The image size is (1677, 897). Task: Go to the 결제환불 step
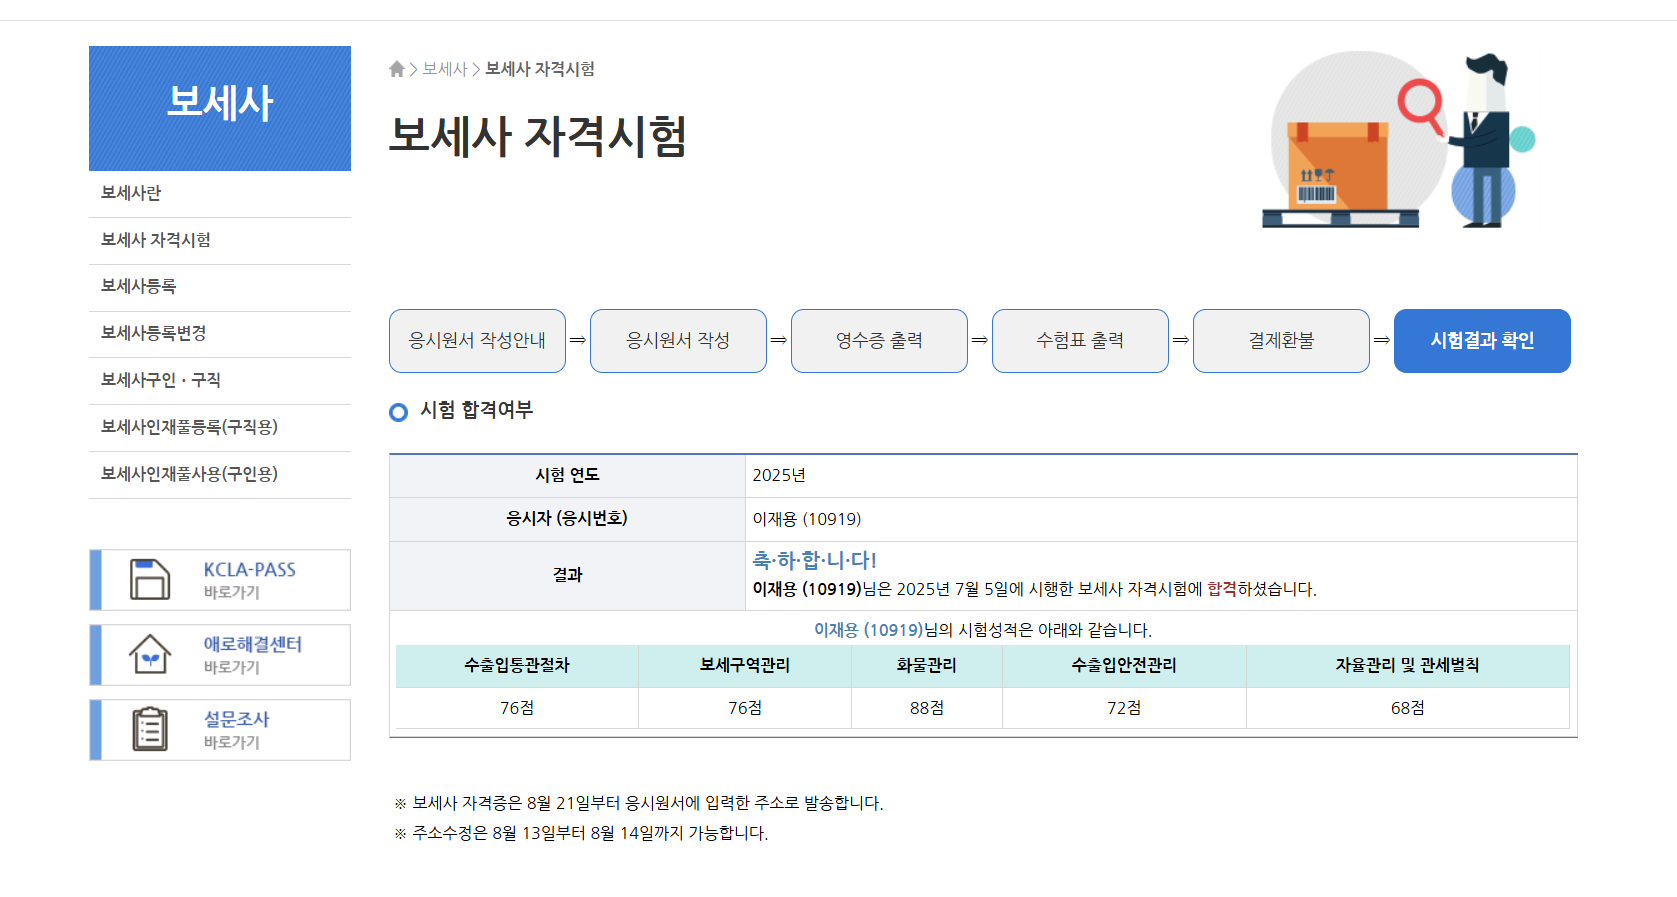[1281, 341]
